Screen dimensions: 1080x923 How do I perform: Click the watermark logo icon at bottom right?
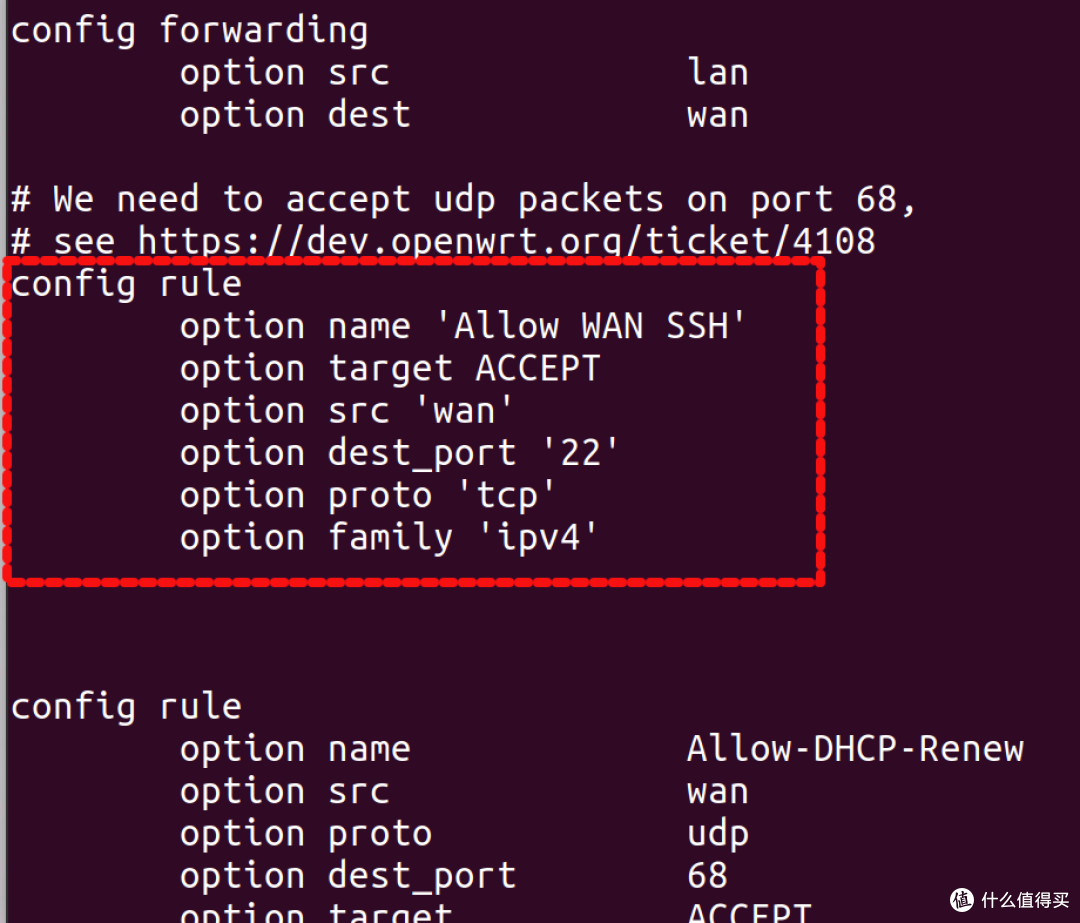click(x=962, y=899)
